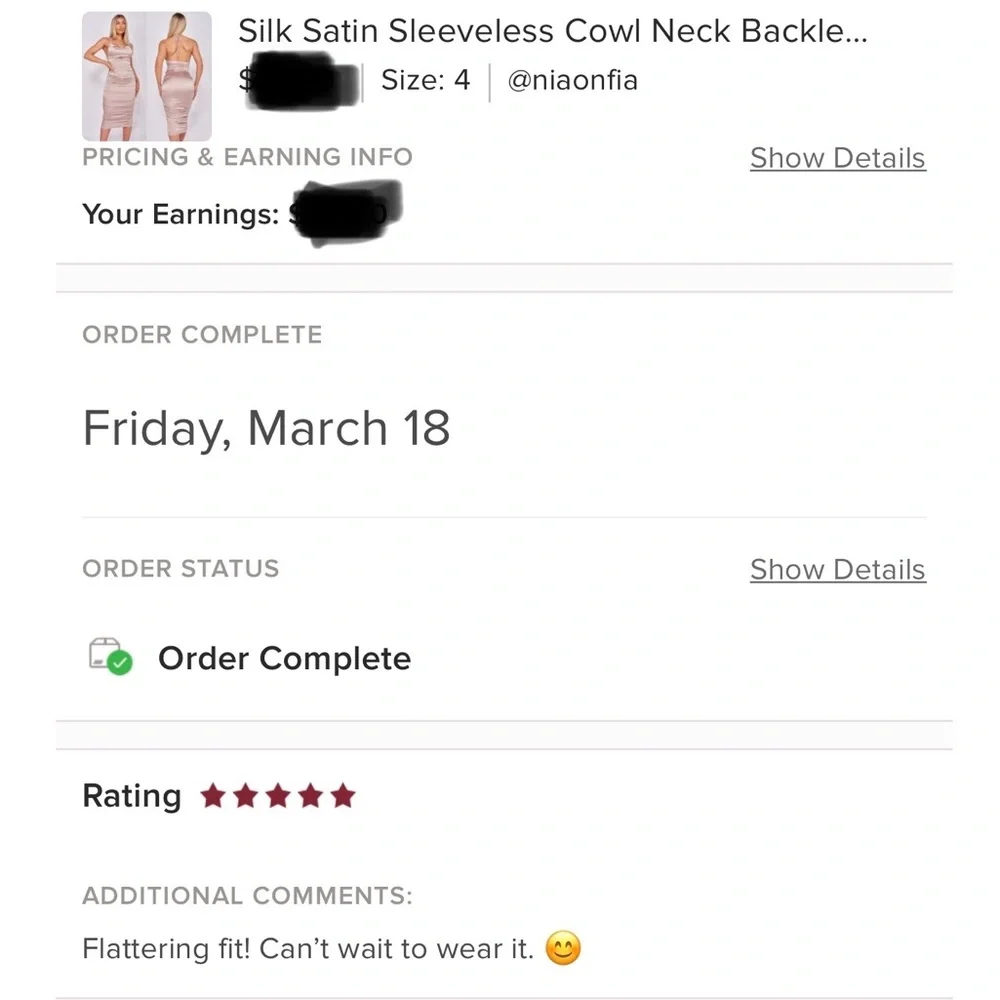Open the @niaonfia buyer profile

[572, 80]
